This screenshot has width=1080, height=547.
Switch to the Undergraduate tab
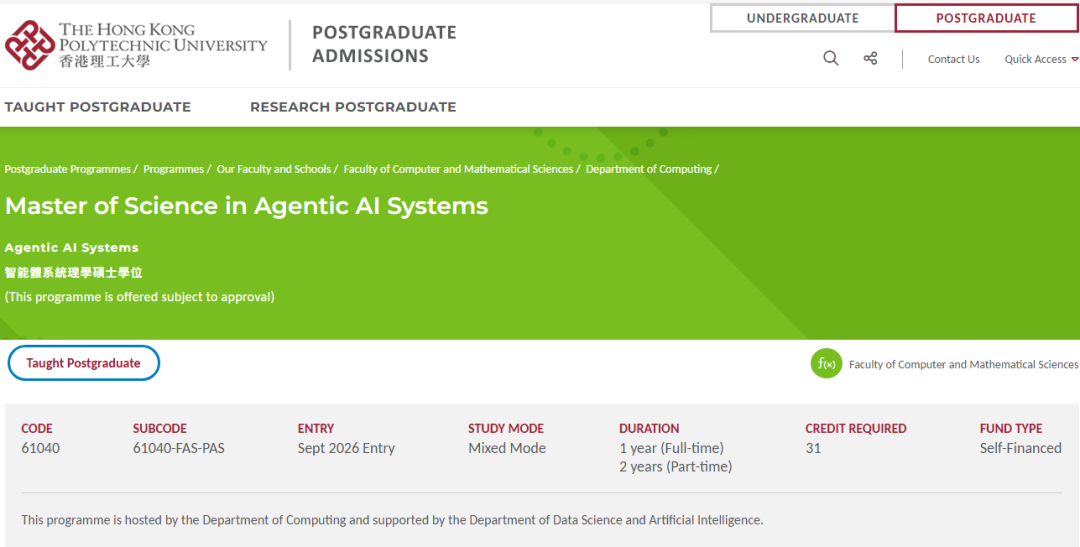click(802, 18)
